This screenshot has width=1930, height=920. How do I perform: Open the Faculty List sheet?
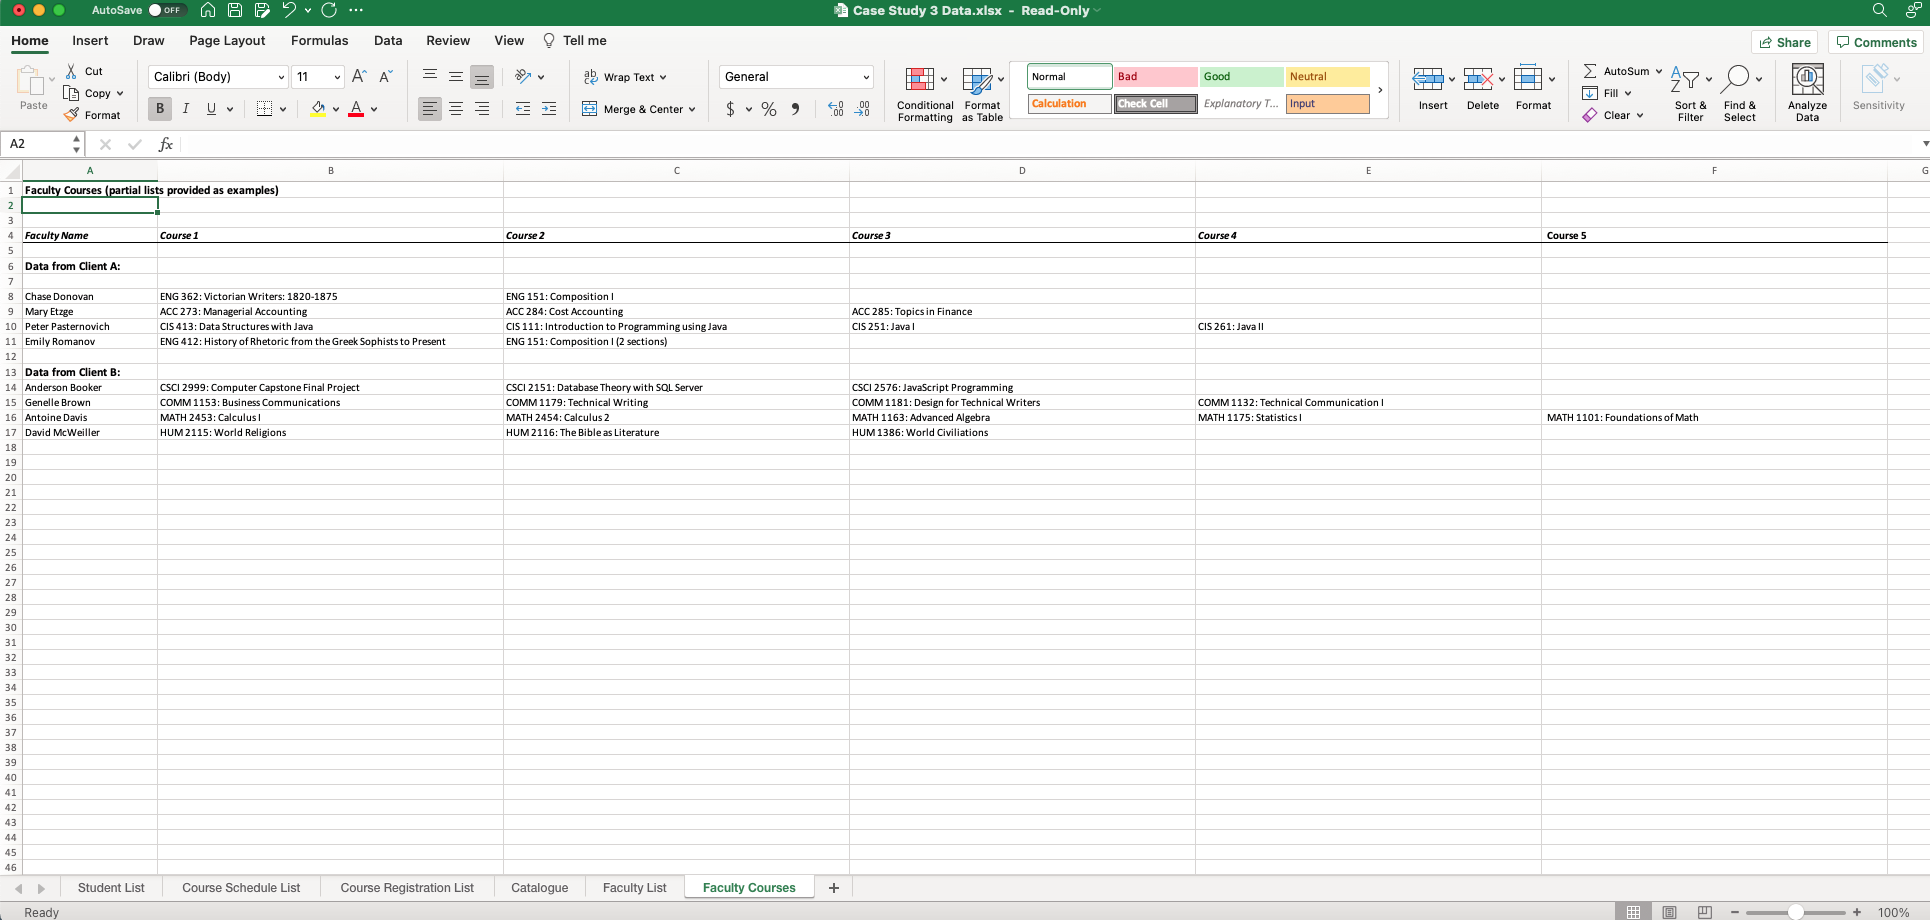[634, 887]
